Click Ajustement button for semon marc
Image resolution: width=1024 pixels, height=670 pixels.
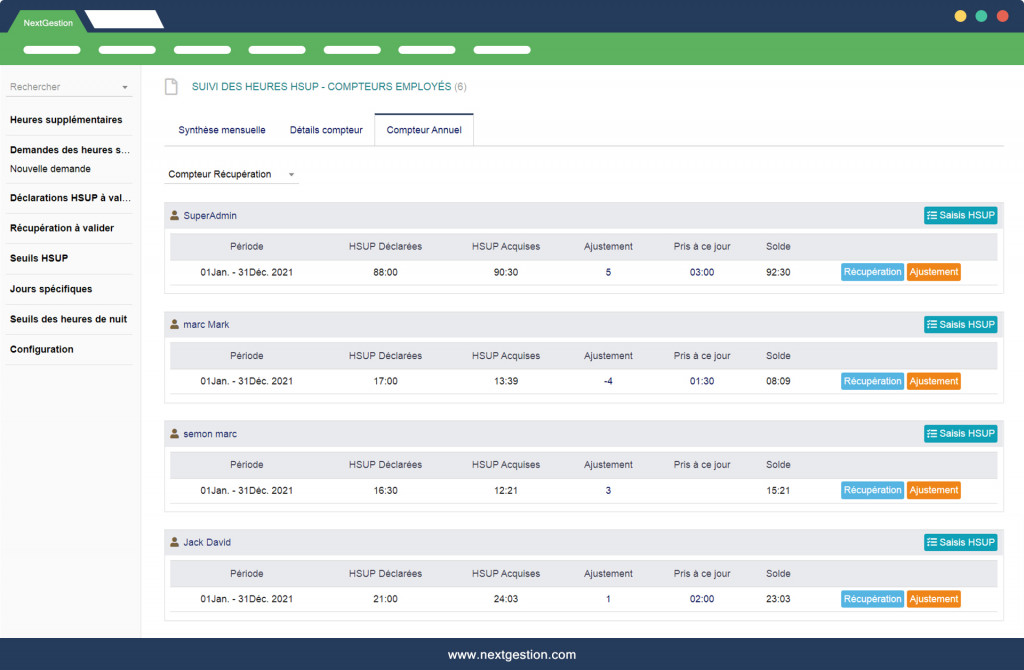[933, 490]
